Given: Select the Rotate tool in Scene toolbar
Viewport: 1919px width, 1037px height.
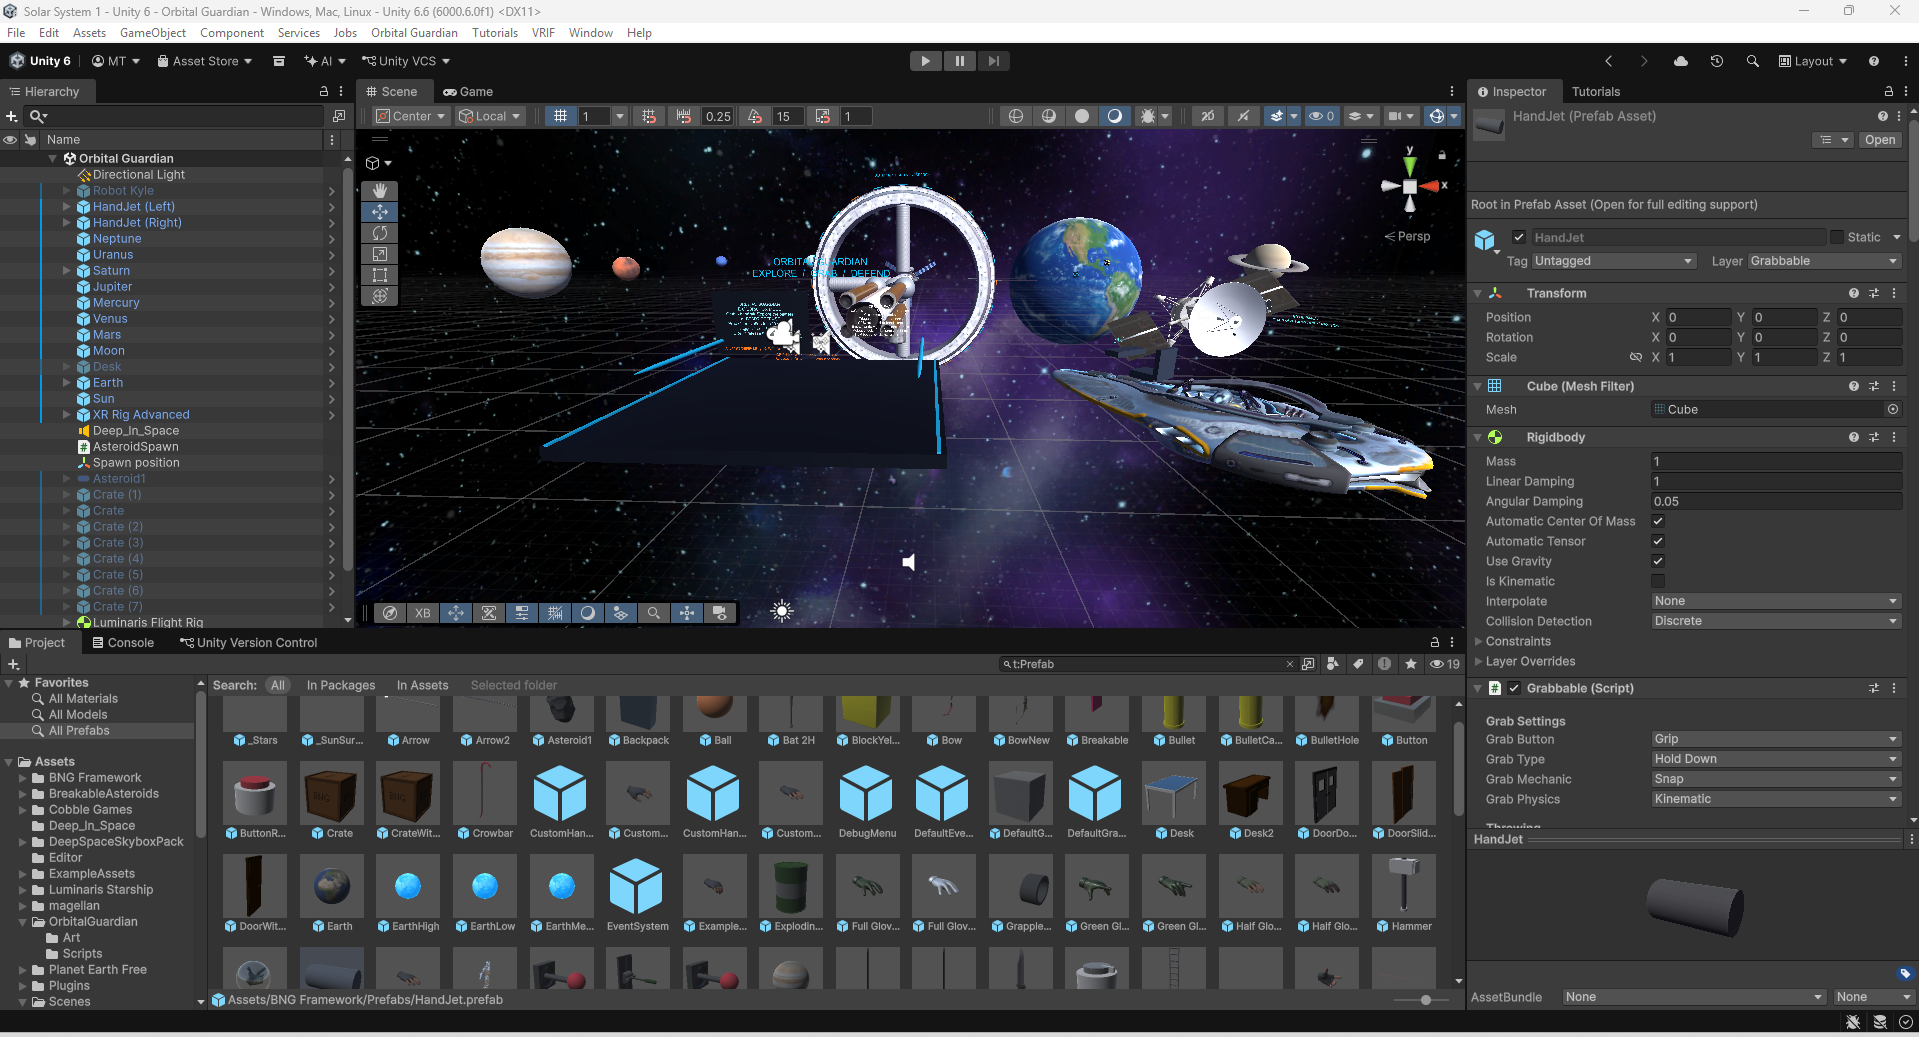Looking at the screenshot, I should coord(380,233).
